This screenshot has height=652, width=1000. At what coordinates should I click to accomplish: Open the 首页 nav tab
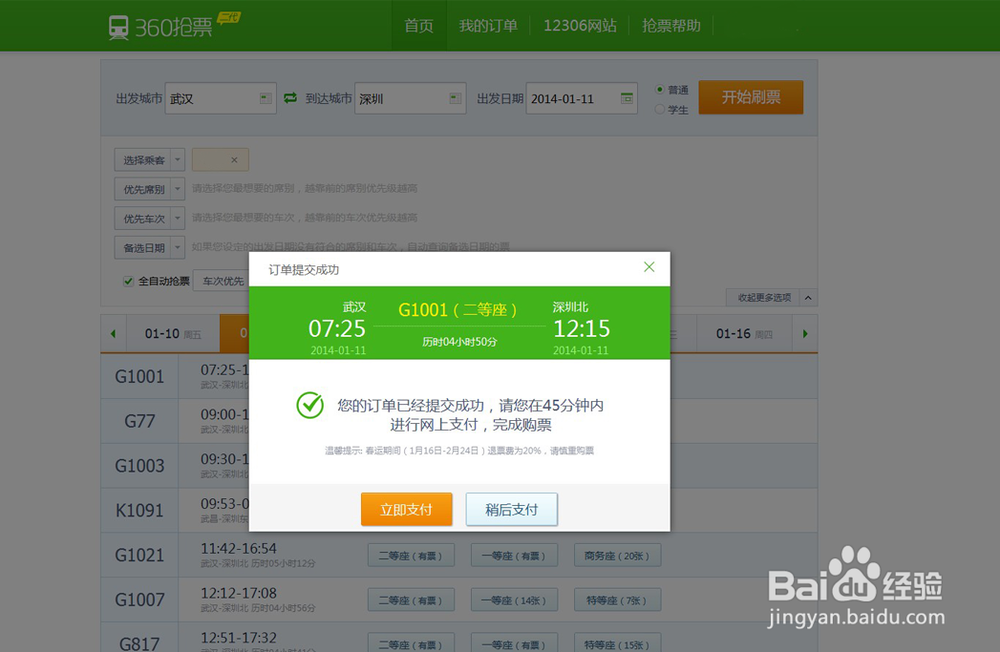pos(419,26)
